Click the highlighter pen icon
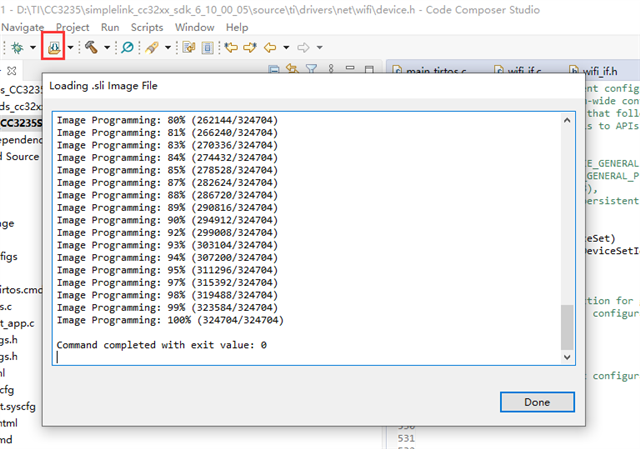The image size is (640, 449). point(152,48)
